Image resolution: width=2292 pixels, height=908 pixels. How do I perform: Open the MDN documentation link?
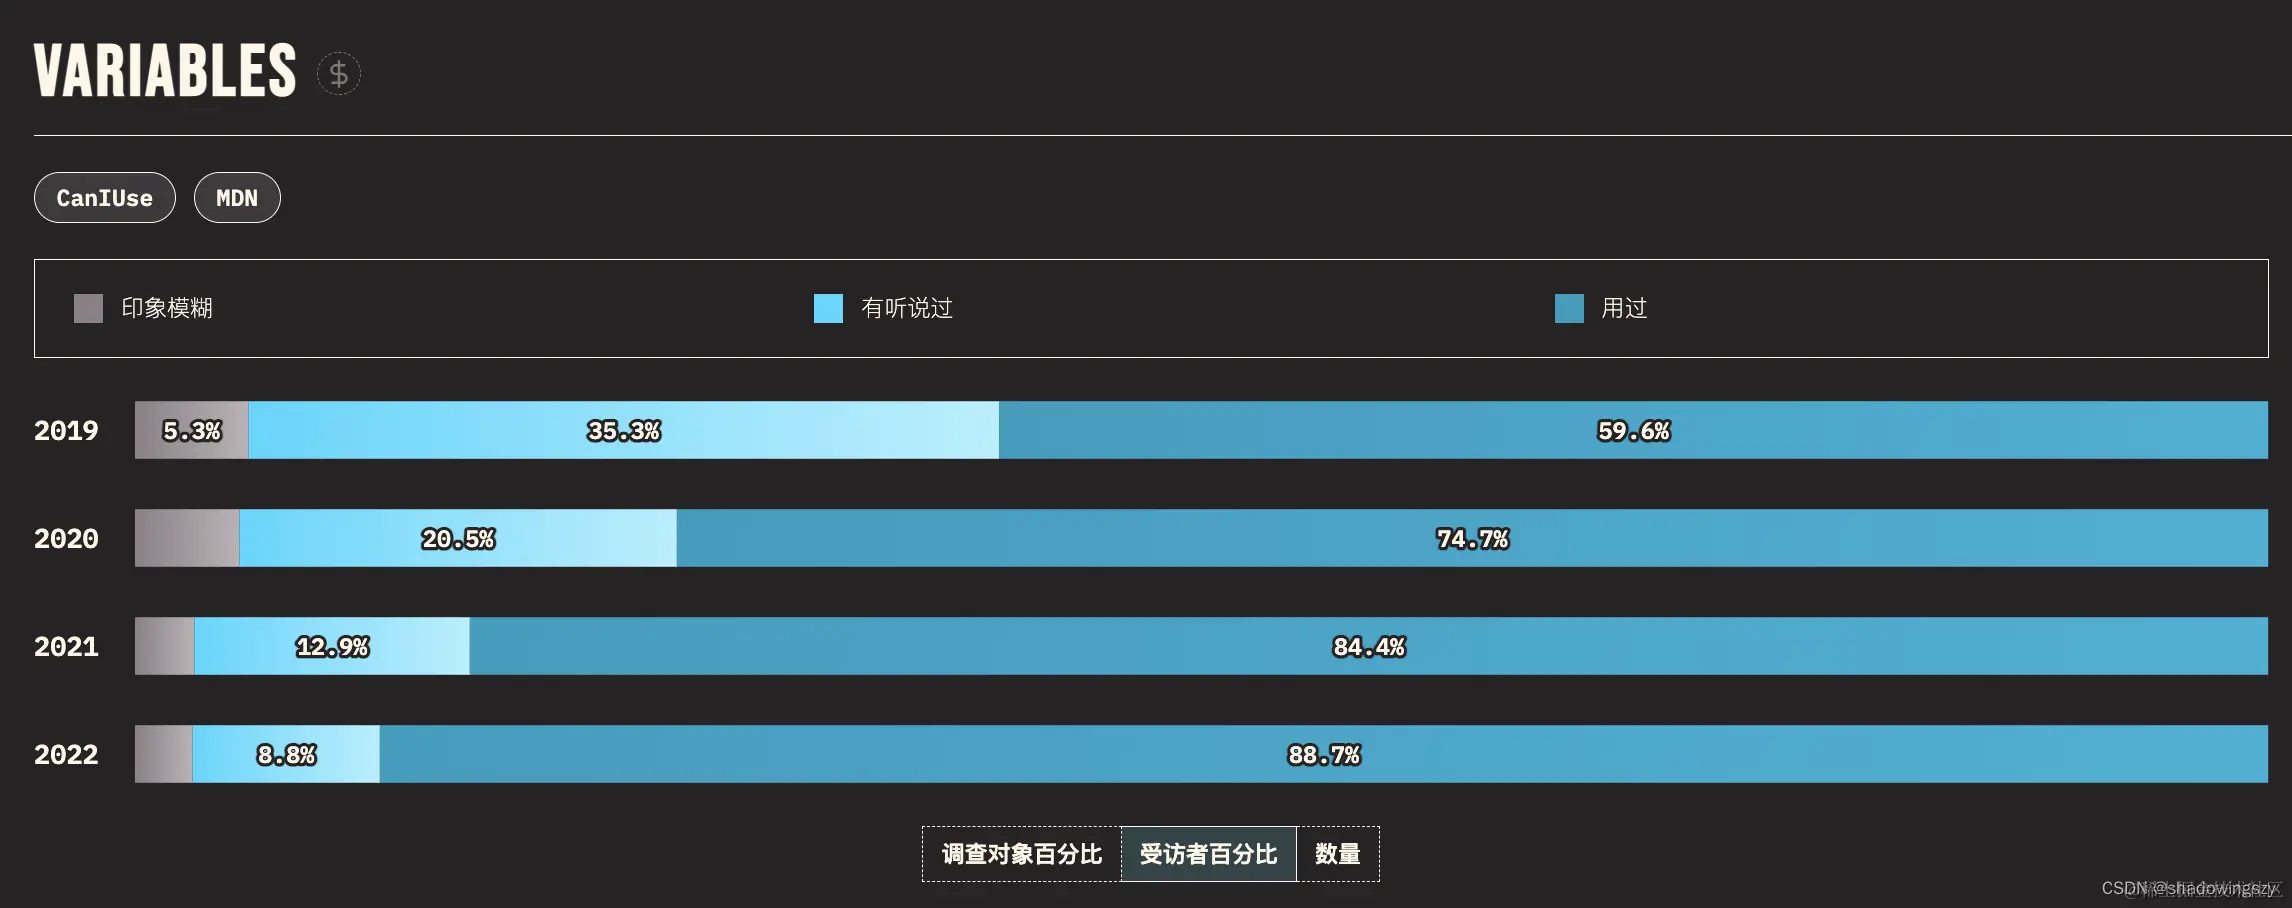click(236, 197)
